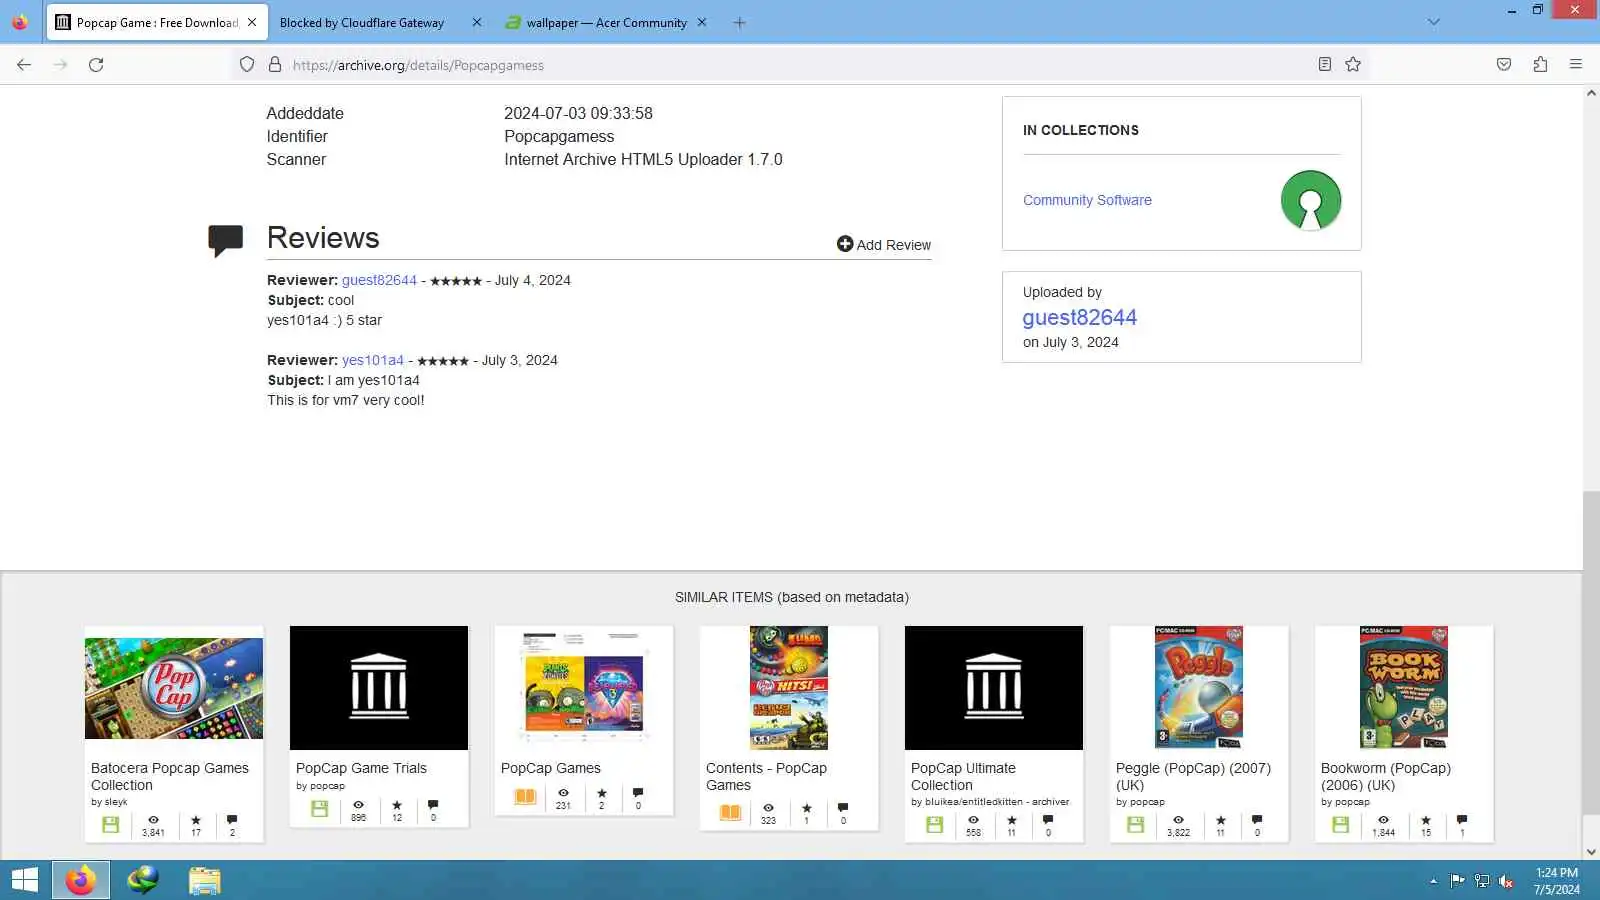Close the Popcap Game tab
This screenshot has width=1600, height=900.
(252, 22)
